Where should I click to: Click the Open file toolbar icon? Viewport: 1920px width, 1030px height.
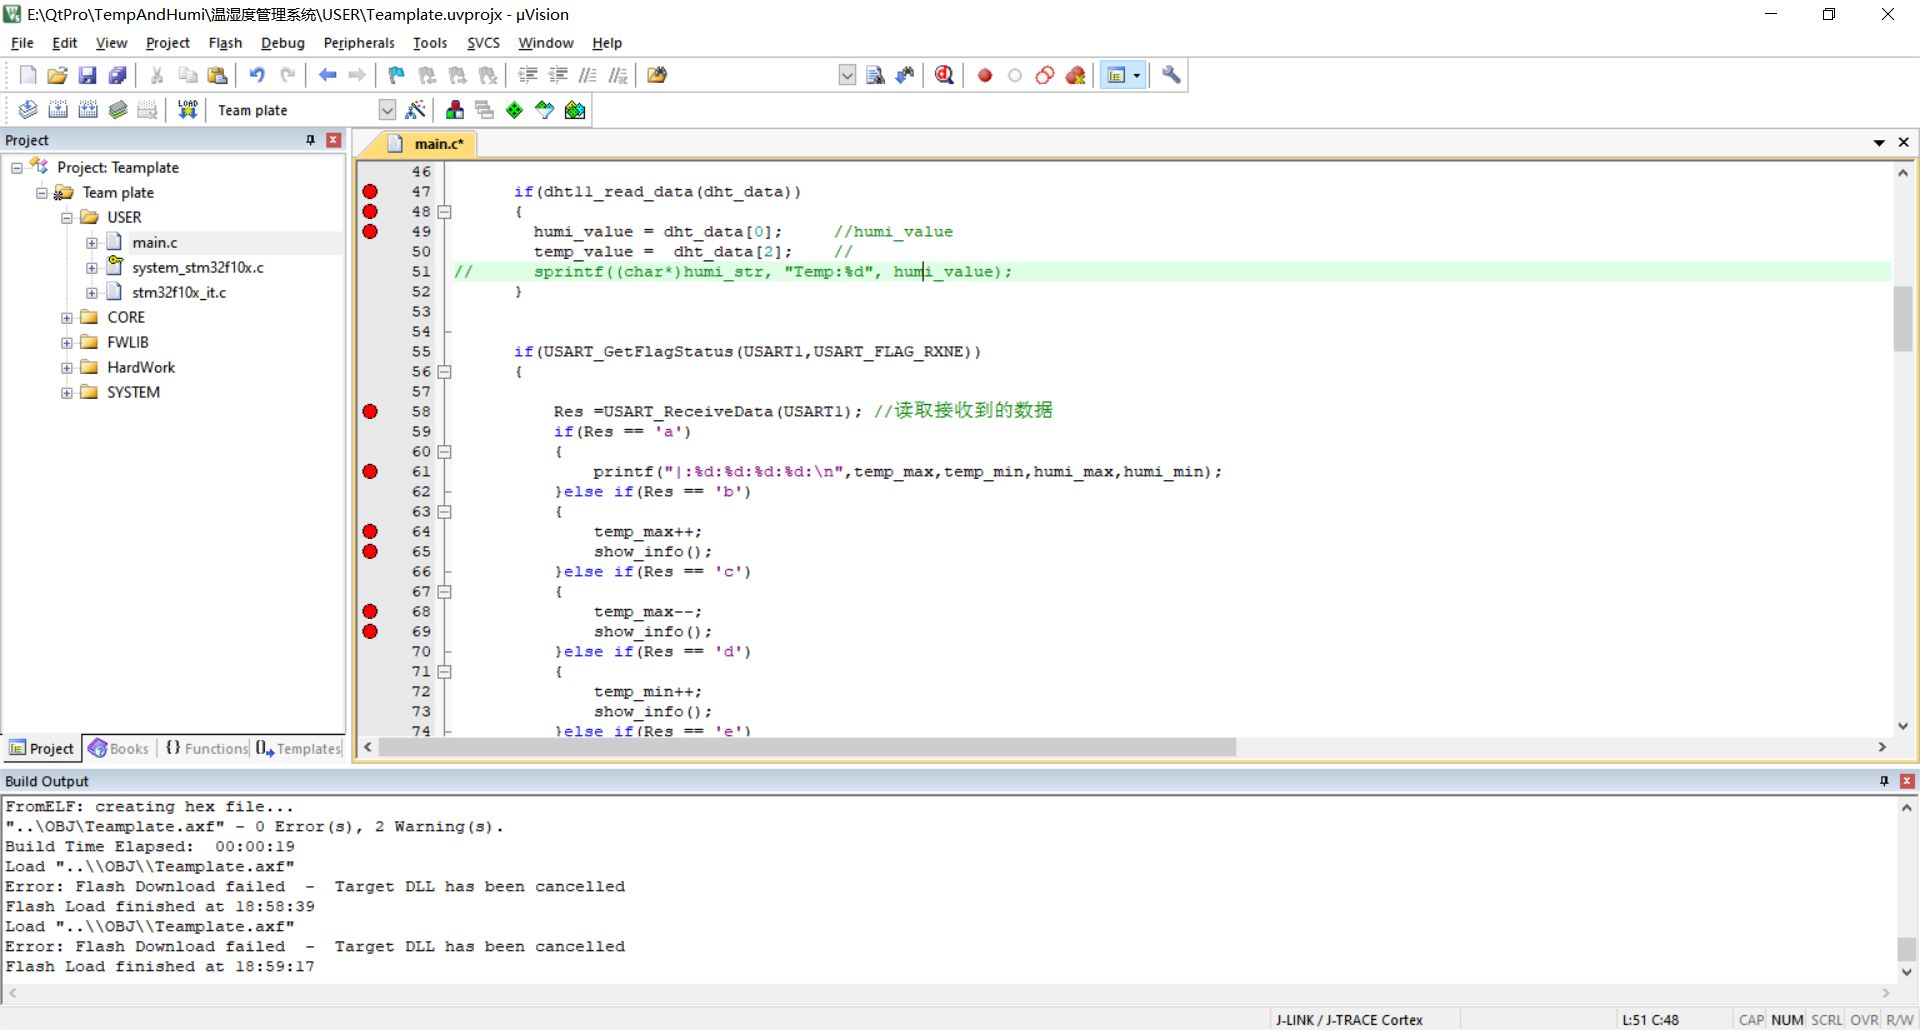(x=58, y=75)
